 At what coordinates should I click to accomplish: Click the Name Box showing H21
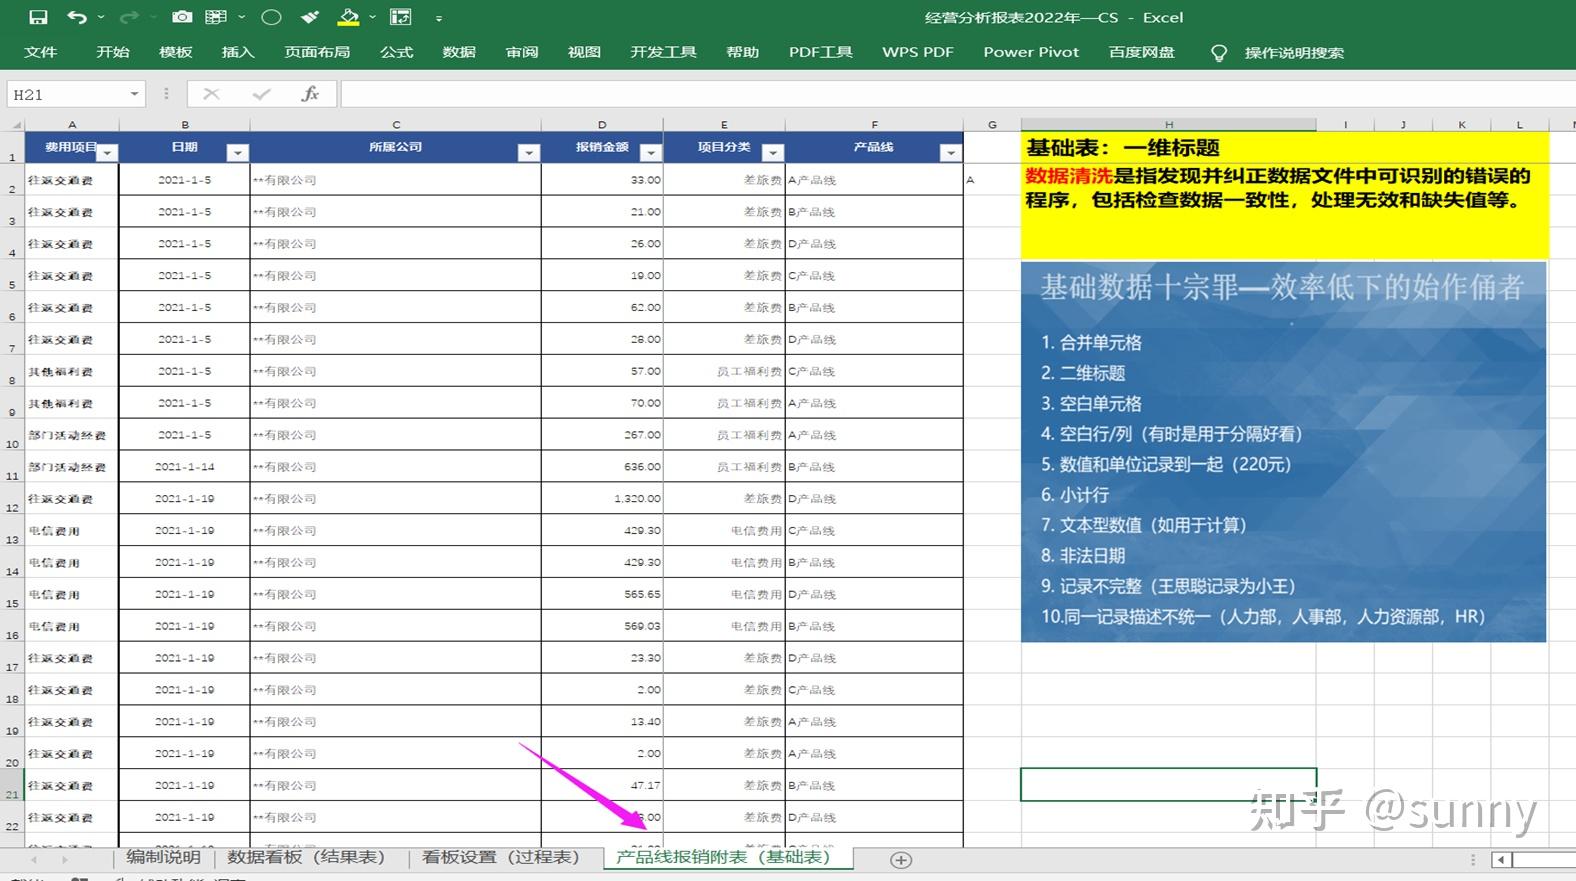point(67,94)
